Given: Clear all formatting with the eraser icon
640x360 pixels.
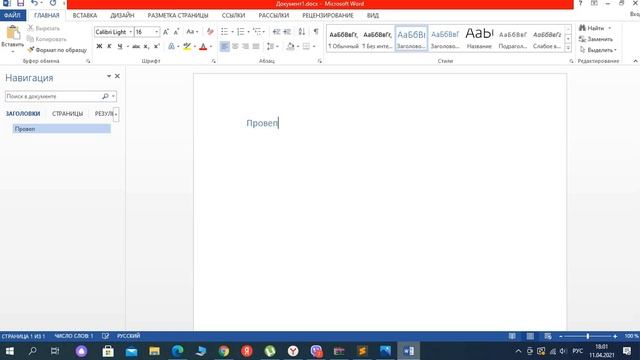Looking at the screenshot, I should tap(210, 32).
